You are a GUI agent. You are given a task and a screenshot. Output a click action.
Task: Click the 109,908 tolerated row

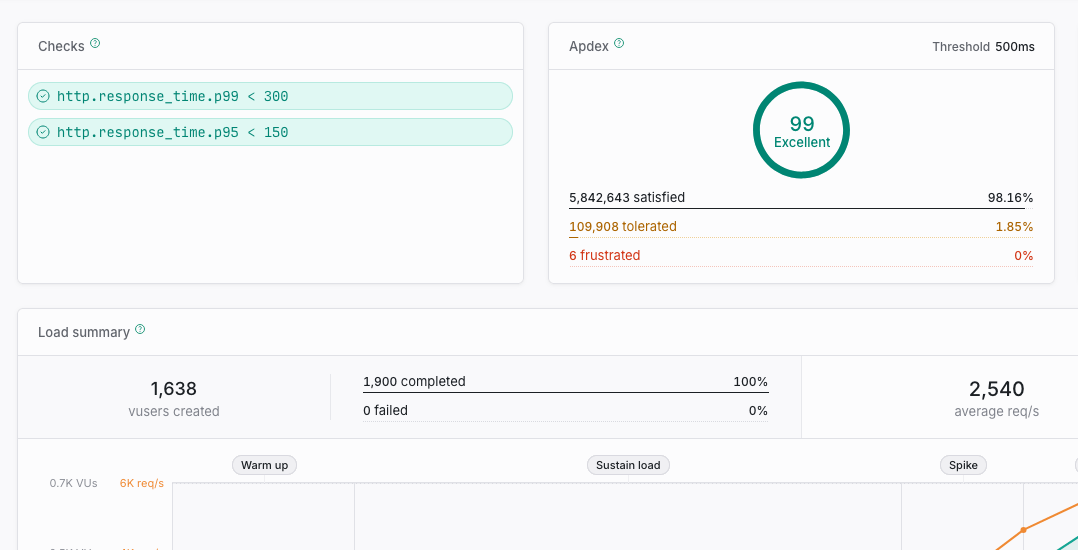coord(800,227)
